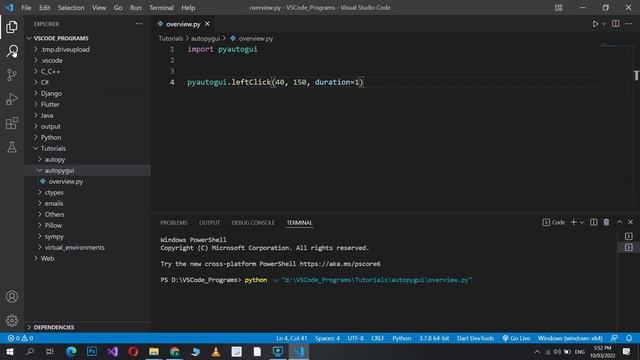
Task: Click the Tutorials breadcrumb
Action: pos(171,38)
